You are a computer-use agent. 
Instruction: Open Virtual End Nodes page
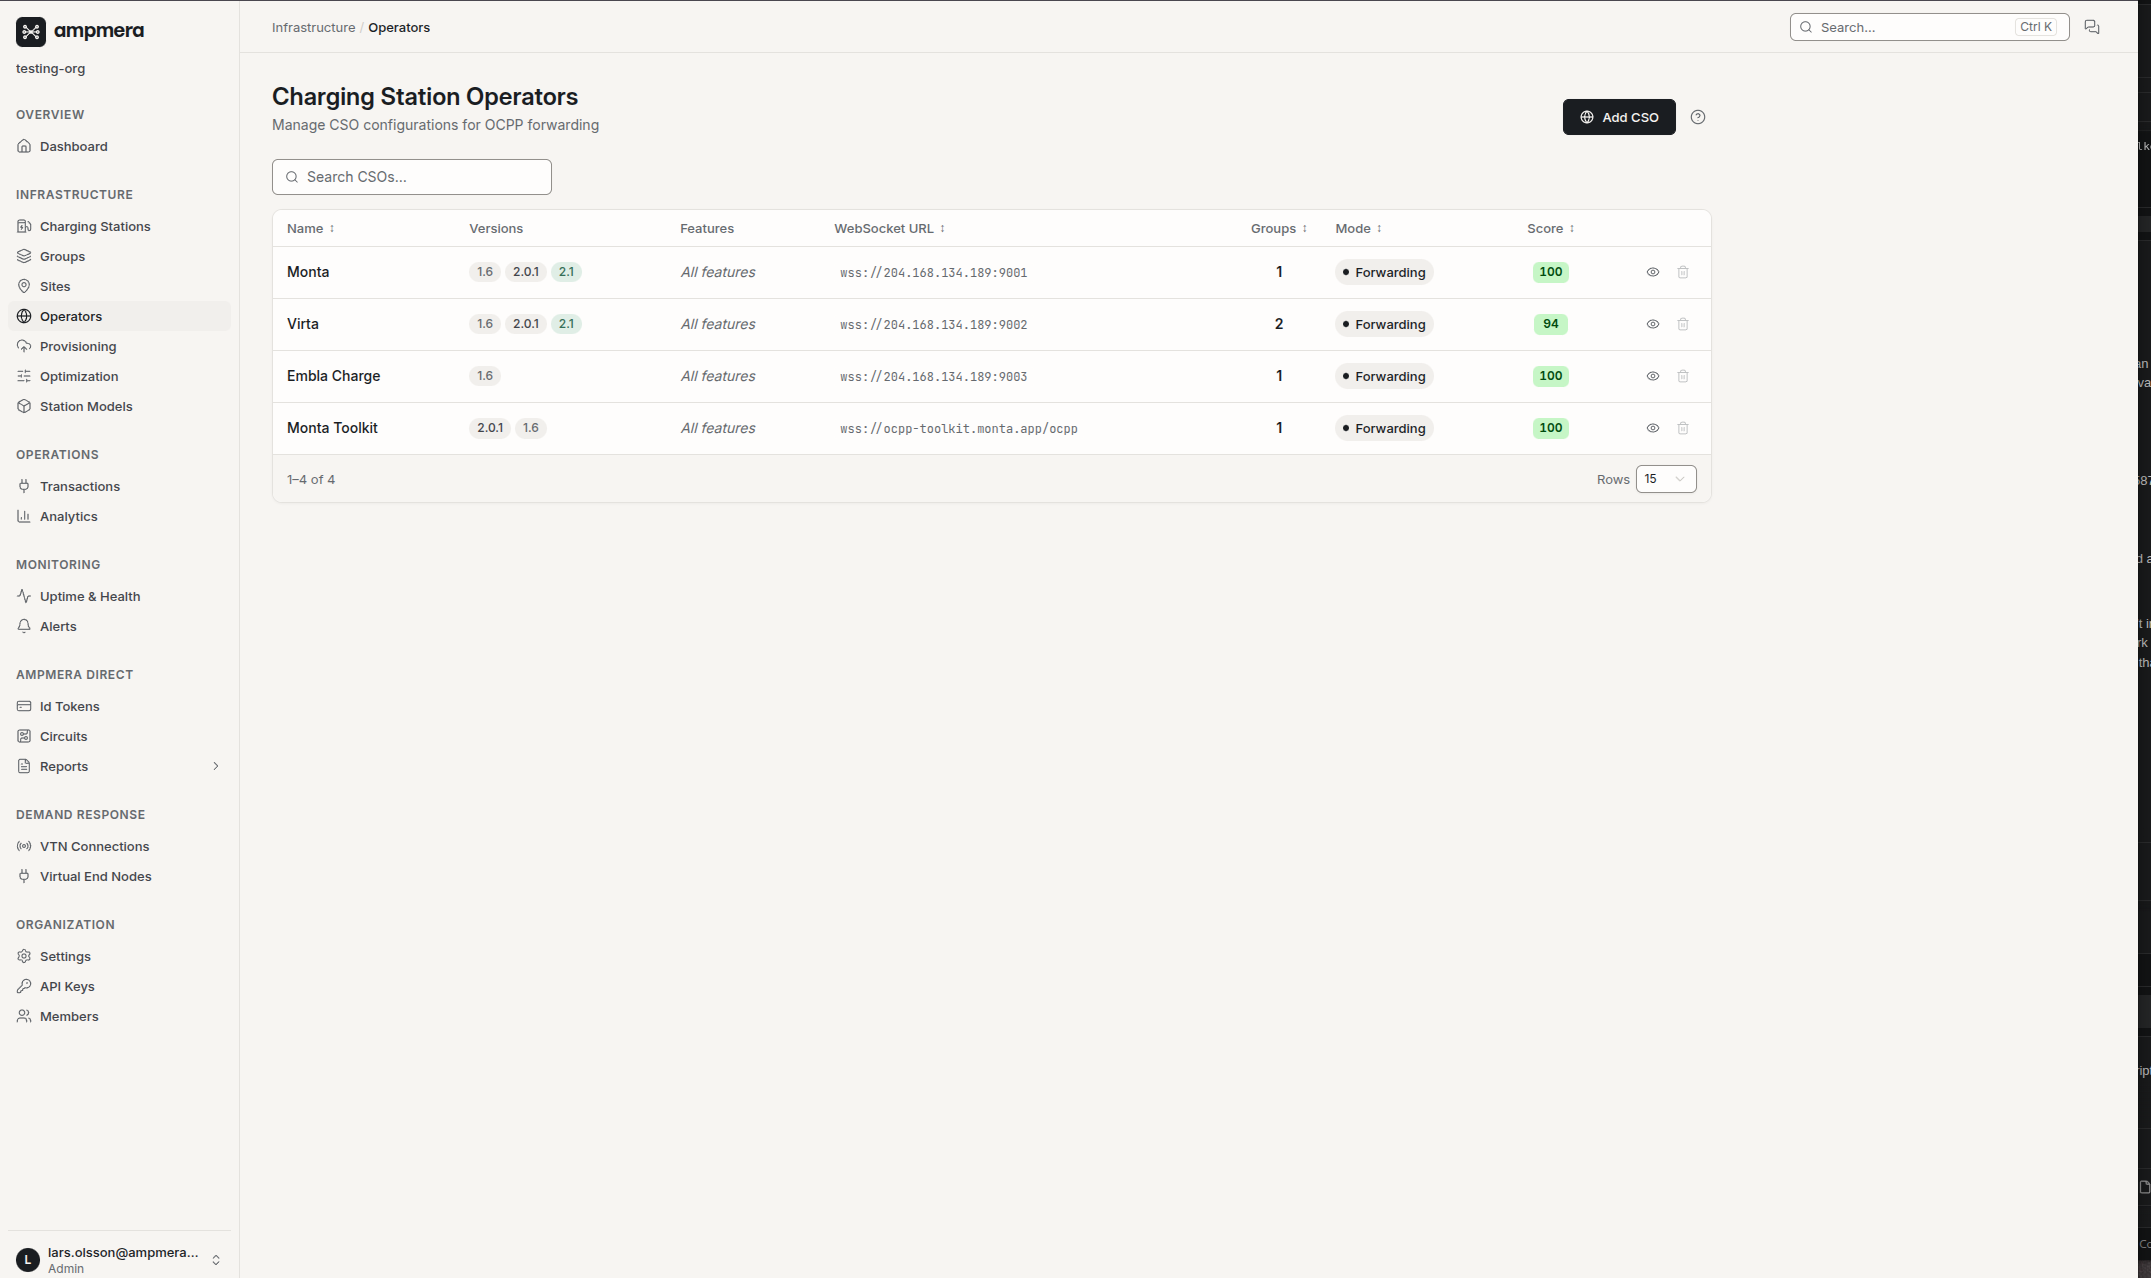[x=119, y=876]
